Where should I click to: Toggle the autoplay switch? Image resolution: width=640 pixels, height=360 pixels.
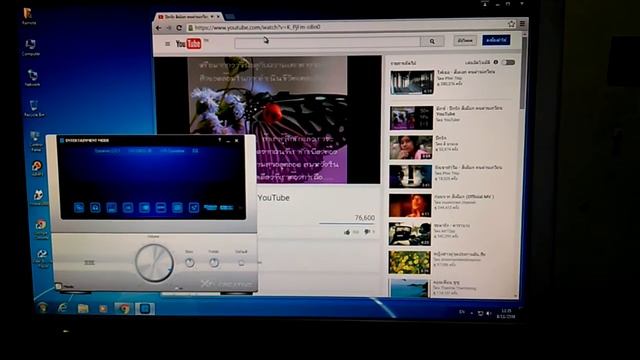508,62
